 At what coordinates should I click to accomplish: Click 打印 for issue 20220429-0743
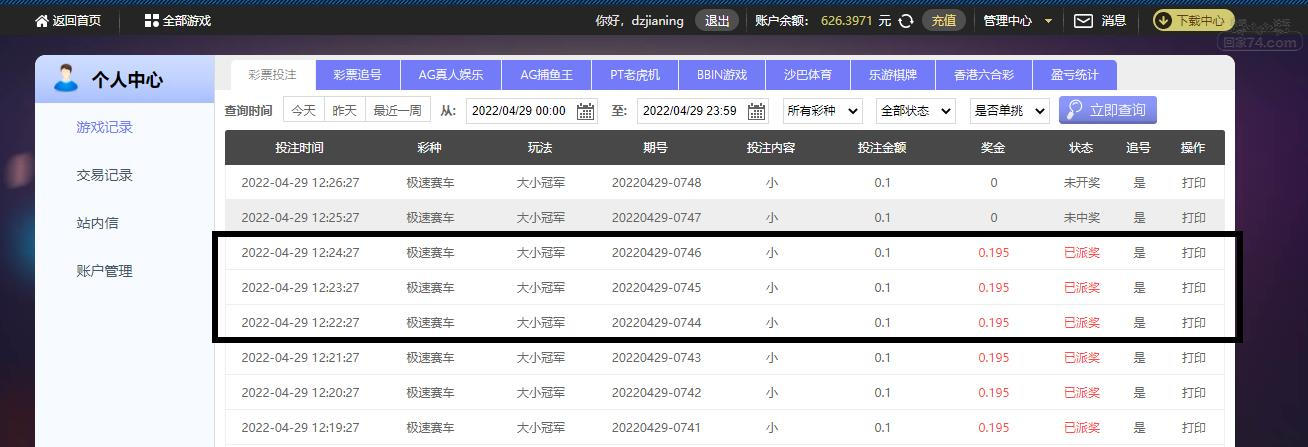click(x=1193, y=358)
